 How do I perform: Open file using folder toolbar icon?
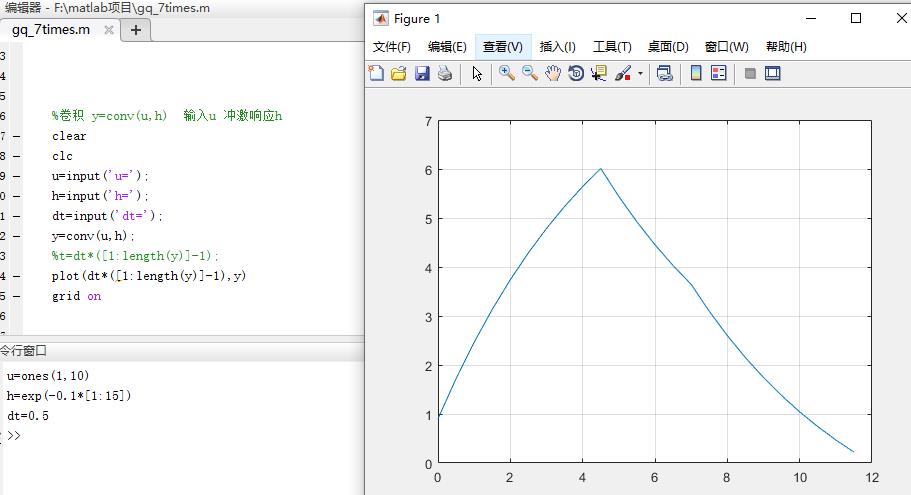click(x=399, y=73)
